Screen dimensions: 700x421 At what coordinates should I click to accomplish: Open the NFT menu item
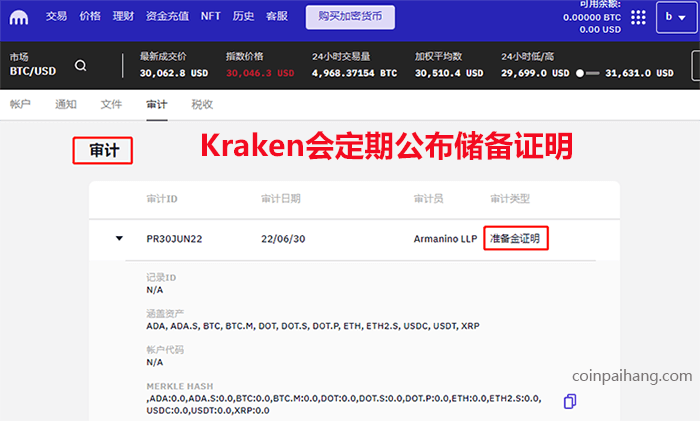pyautogui.click(x=211, y=17)
